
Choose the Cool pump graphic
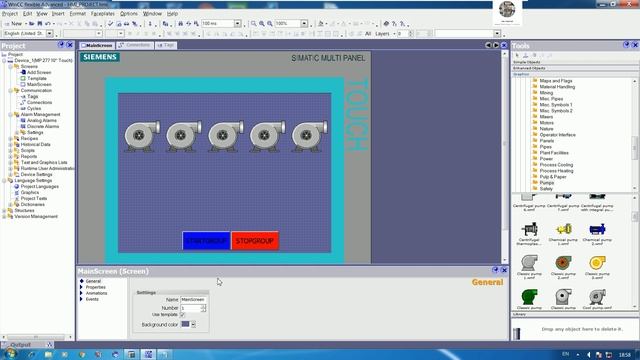coord(597,297)
